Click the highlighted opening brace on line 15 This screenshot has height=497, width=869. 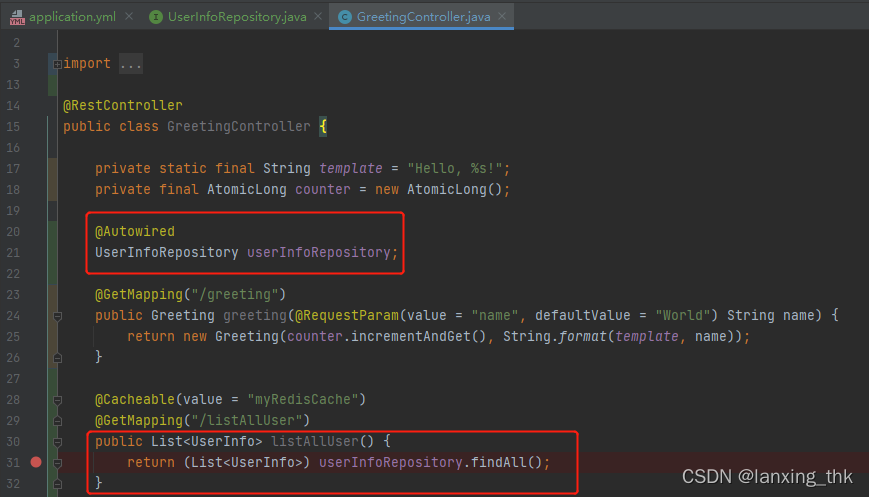point(323,126)
